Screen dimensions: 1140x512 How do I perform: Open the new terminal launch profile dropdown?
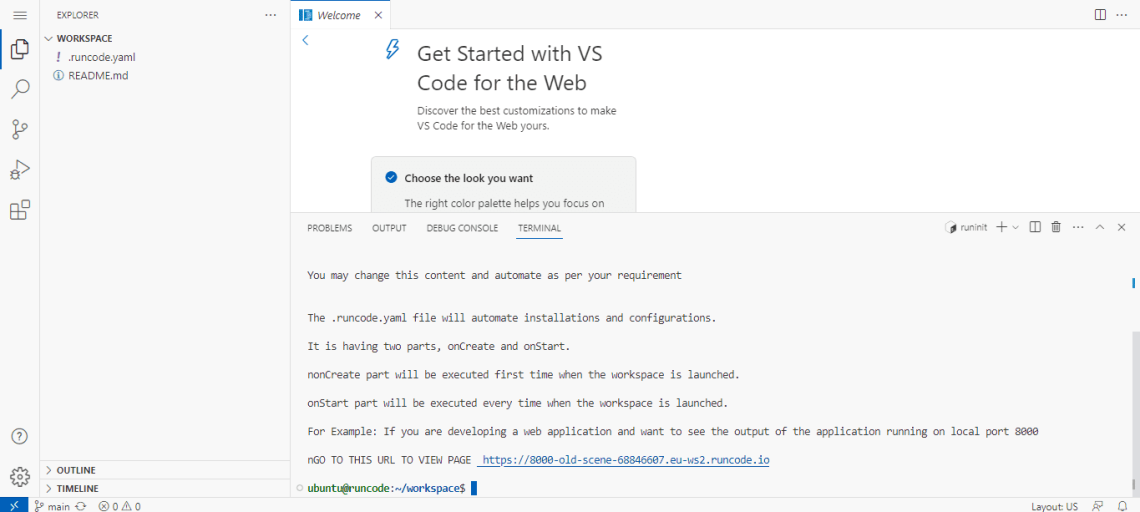pos(1016,228)
